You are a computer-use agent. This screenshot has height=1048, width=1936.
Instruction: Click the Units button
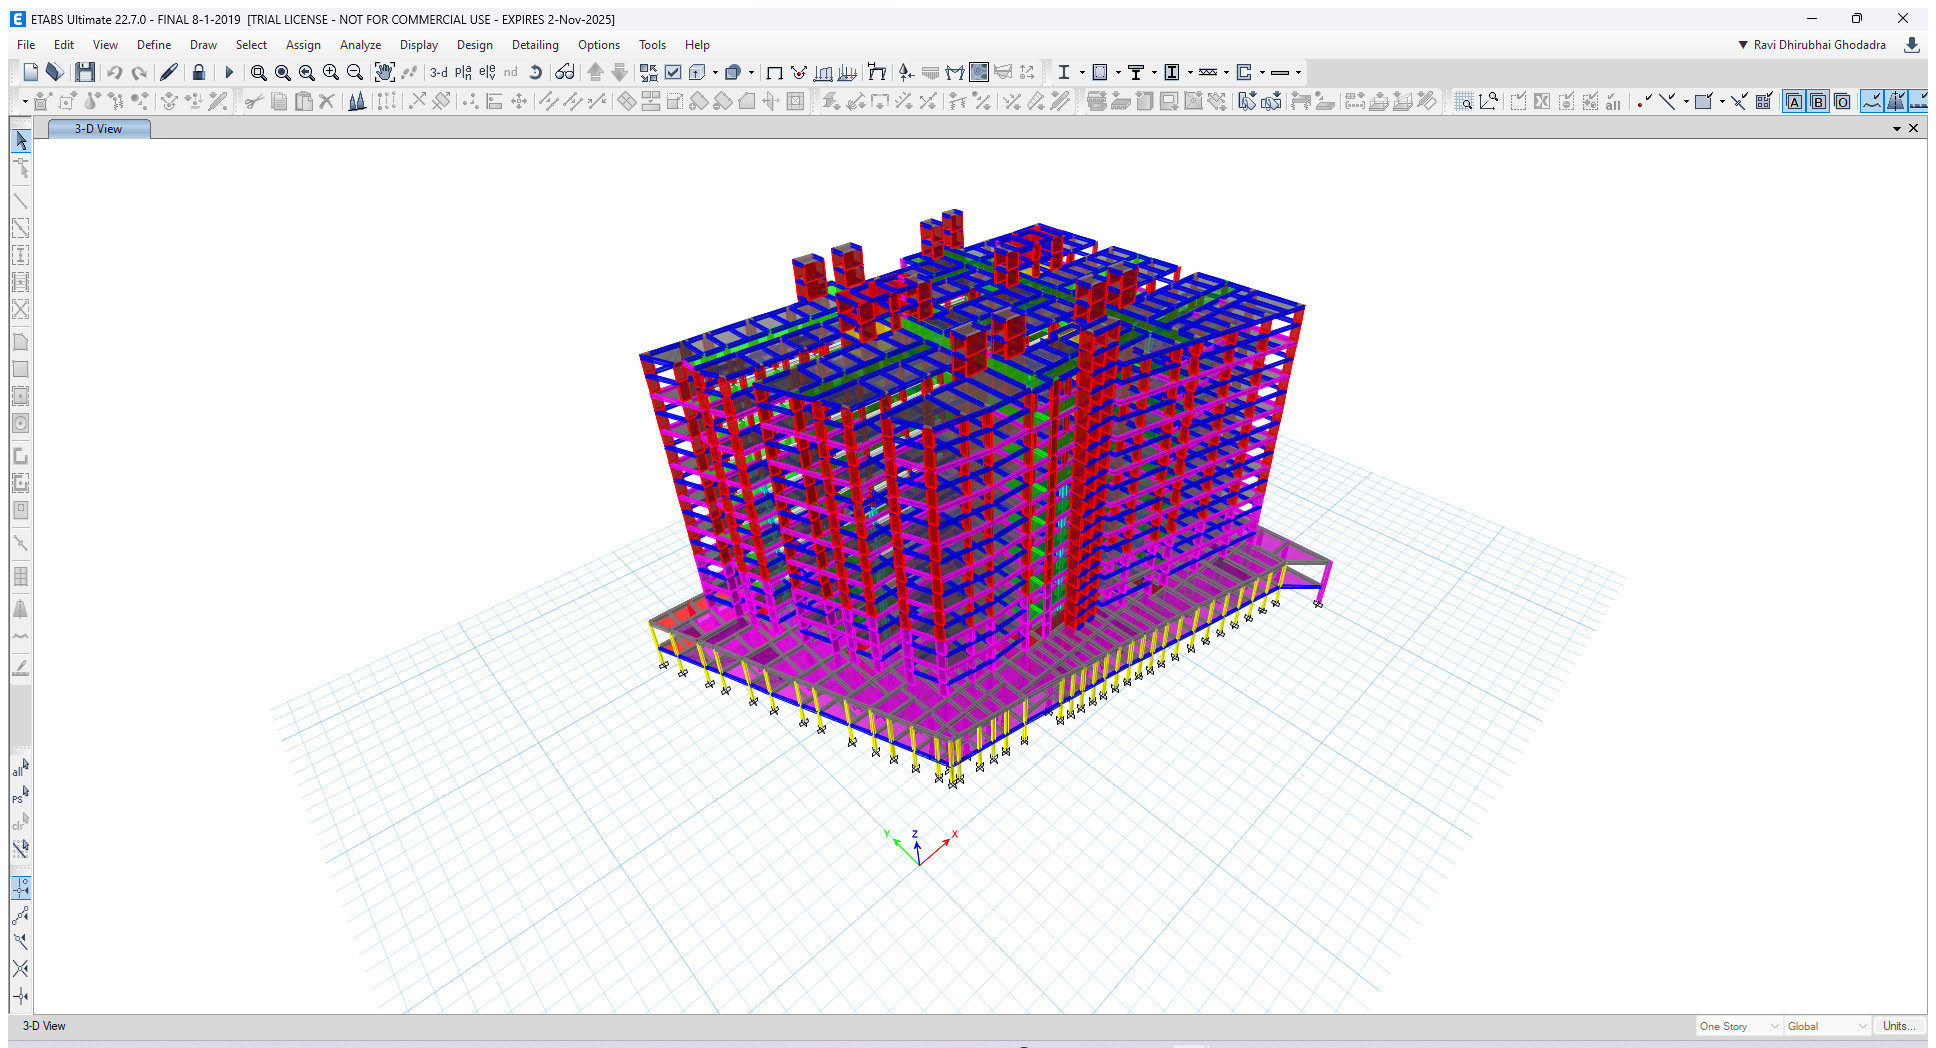click(x=1898, y=1026)
